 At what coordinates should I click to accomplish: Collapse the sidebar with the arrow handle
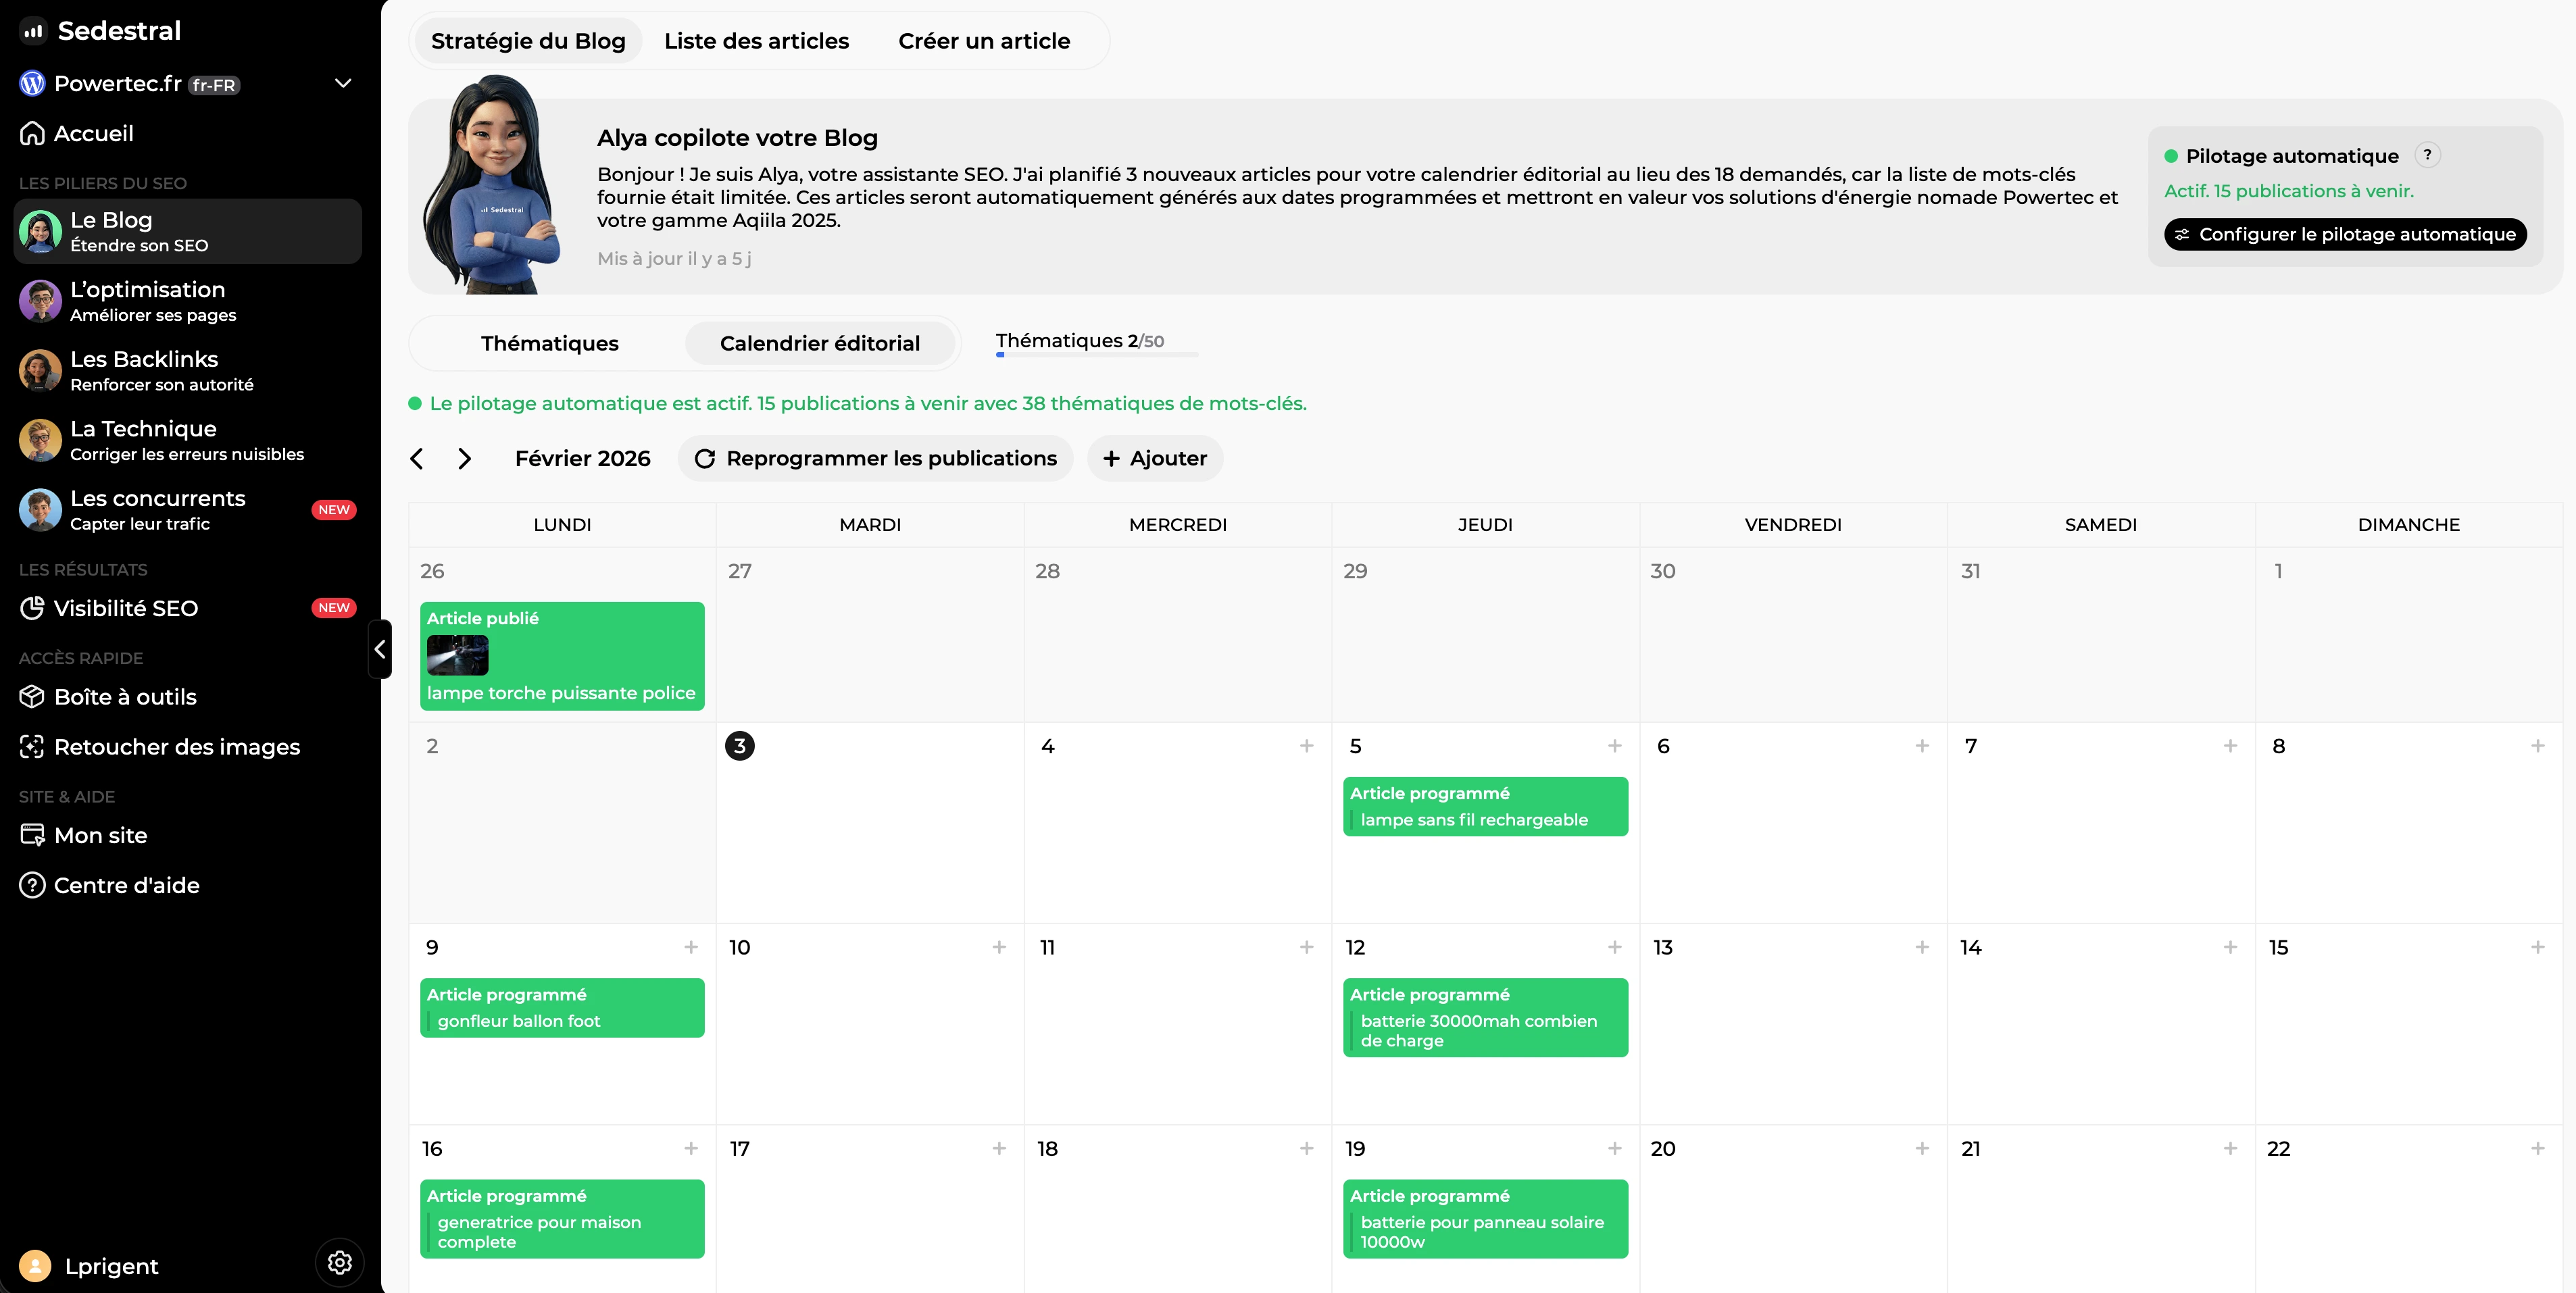(380, 649)
